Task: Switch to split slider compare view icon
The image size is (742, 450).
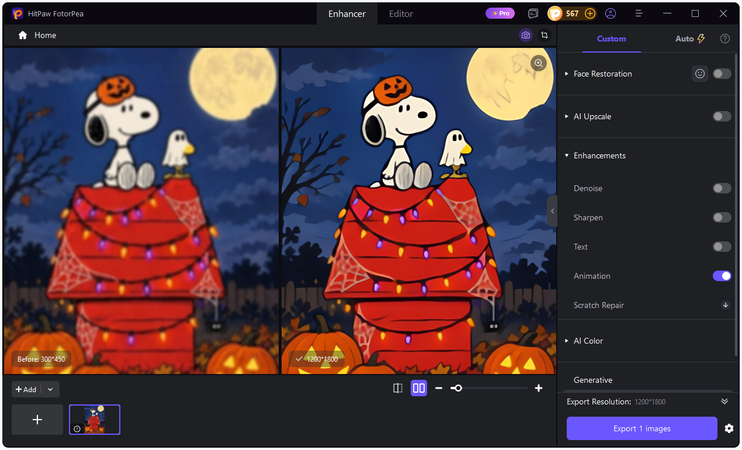Action: click(x=398, y=388)
